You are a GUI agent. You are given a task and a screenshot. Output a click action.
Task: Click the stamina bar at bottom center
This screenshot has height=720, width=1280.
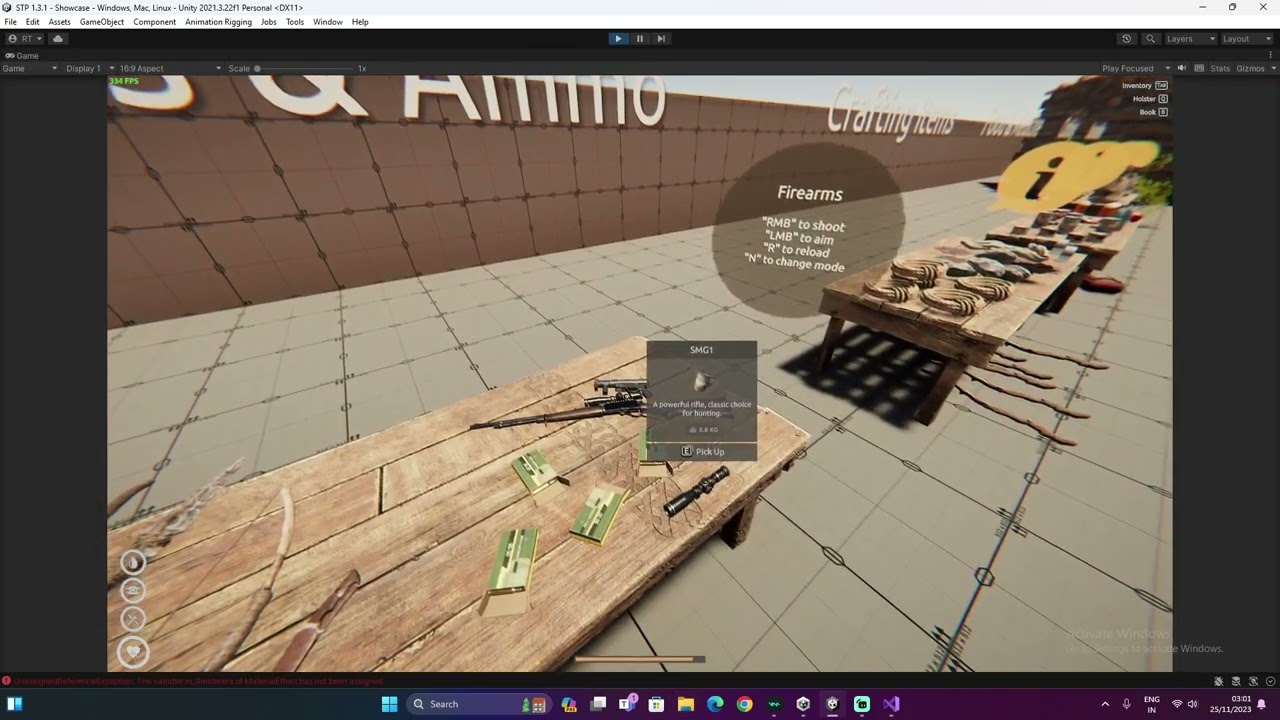pyautogui.click(x=640, y=659)
